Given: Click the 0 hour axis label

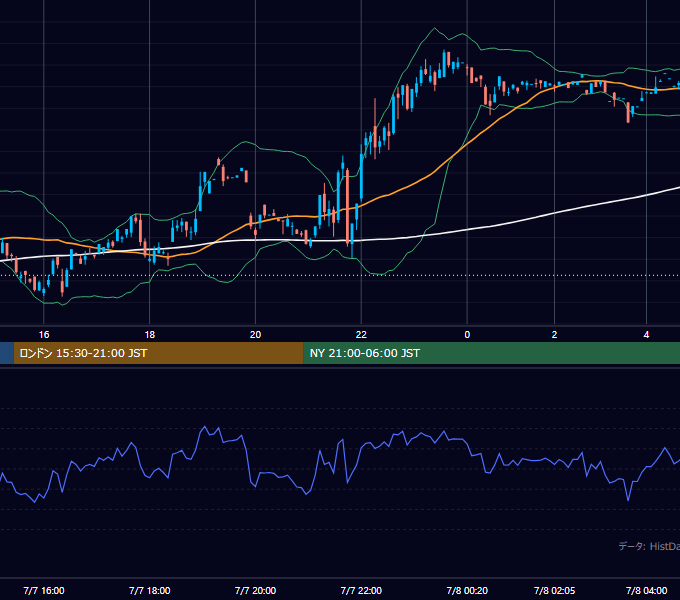Looking at the screenshot, I should click(467, 335).
